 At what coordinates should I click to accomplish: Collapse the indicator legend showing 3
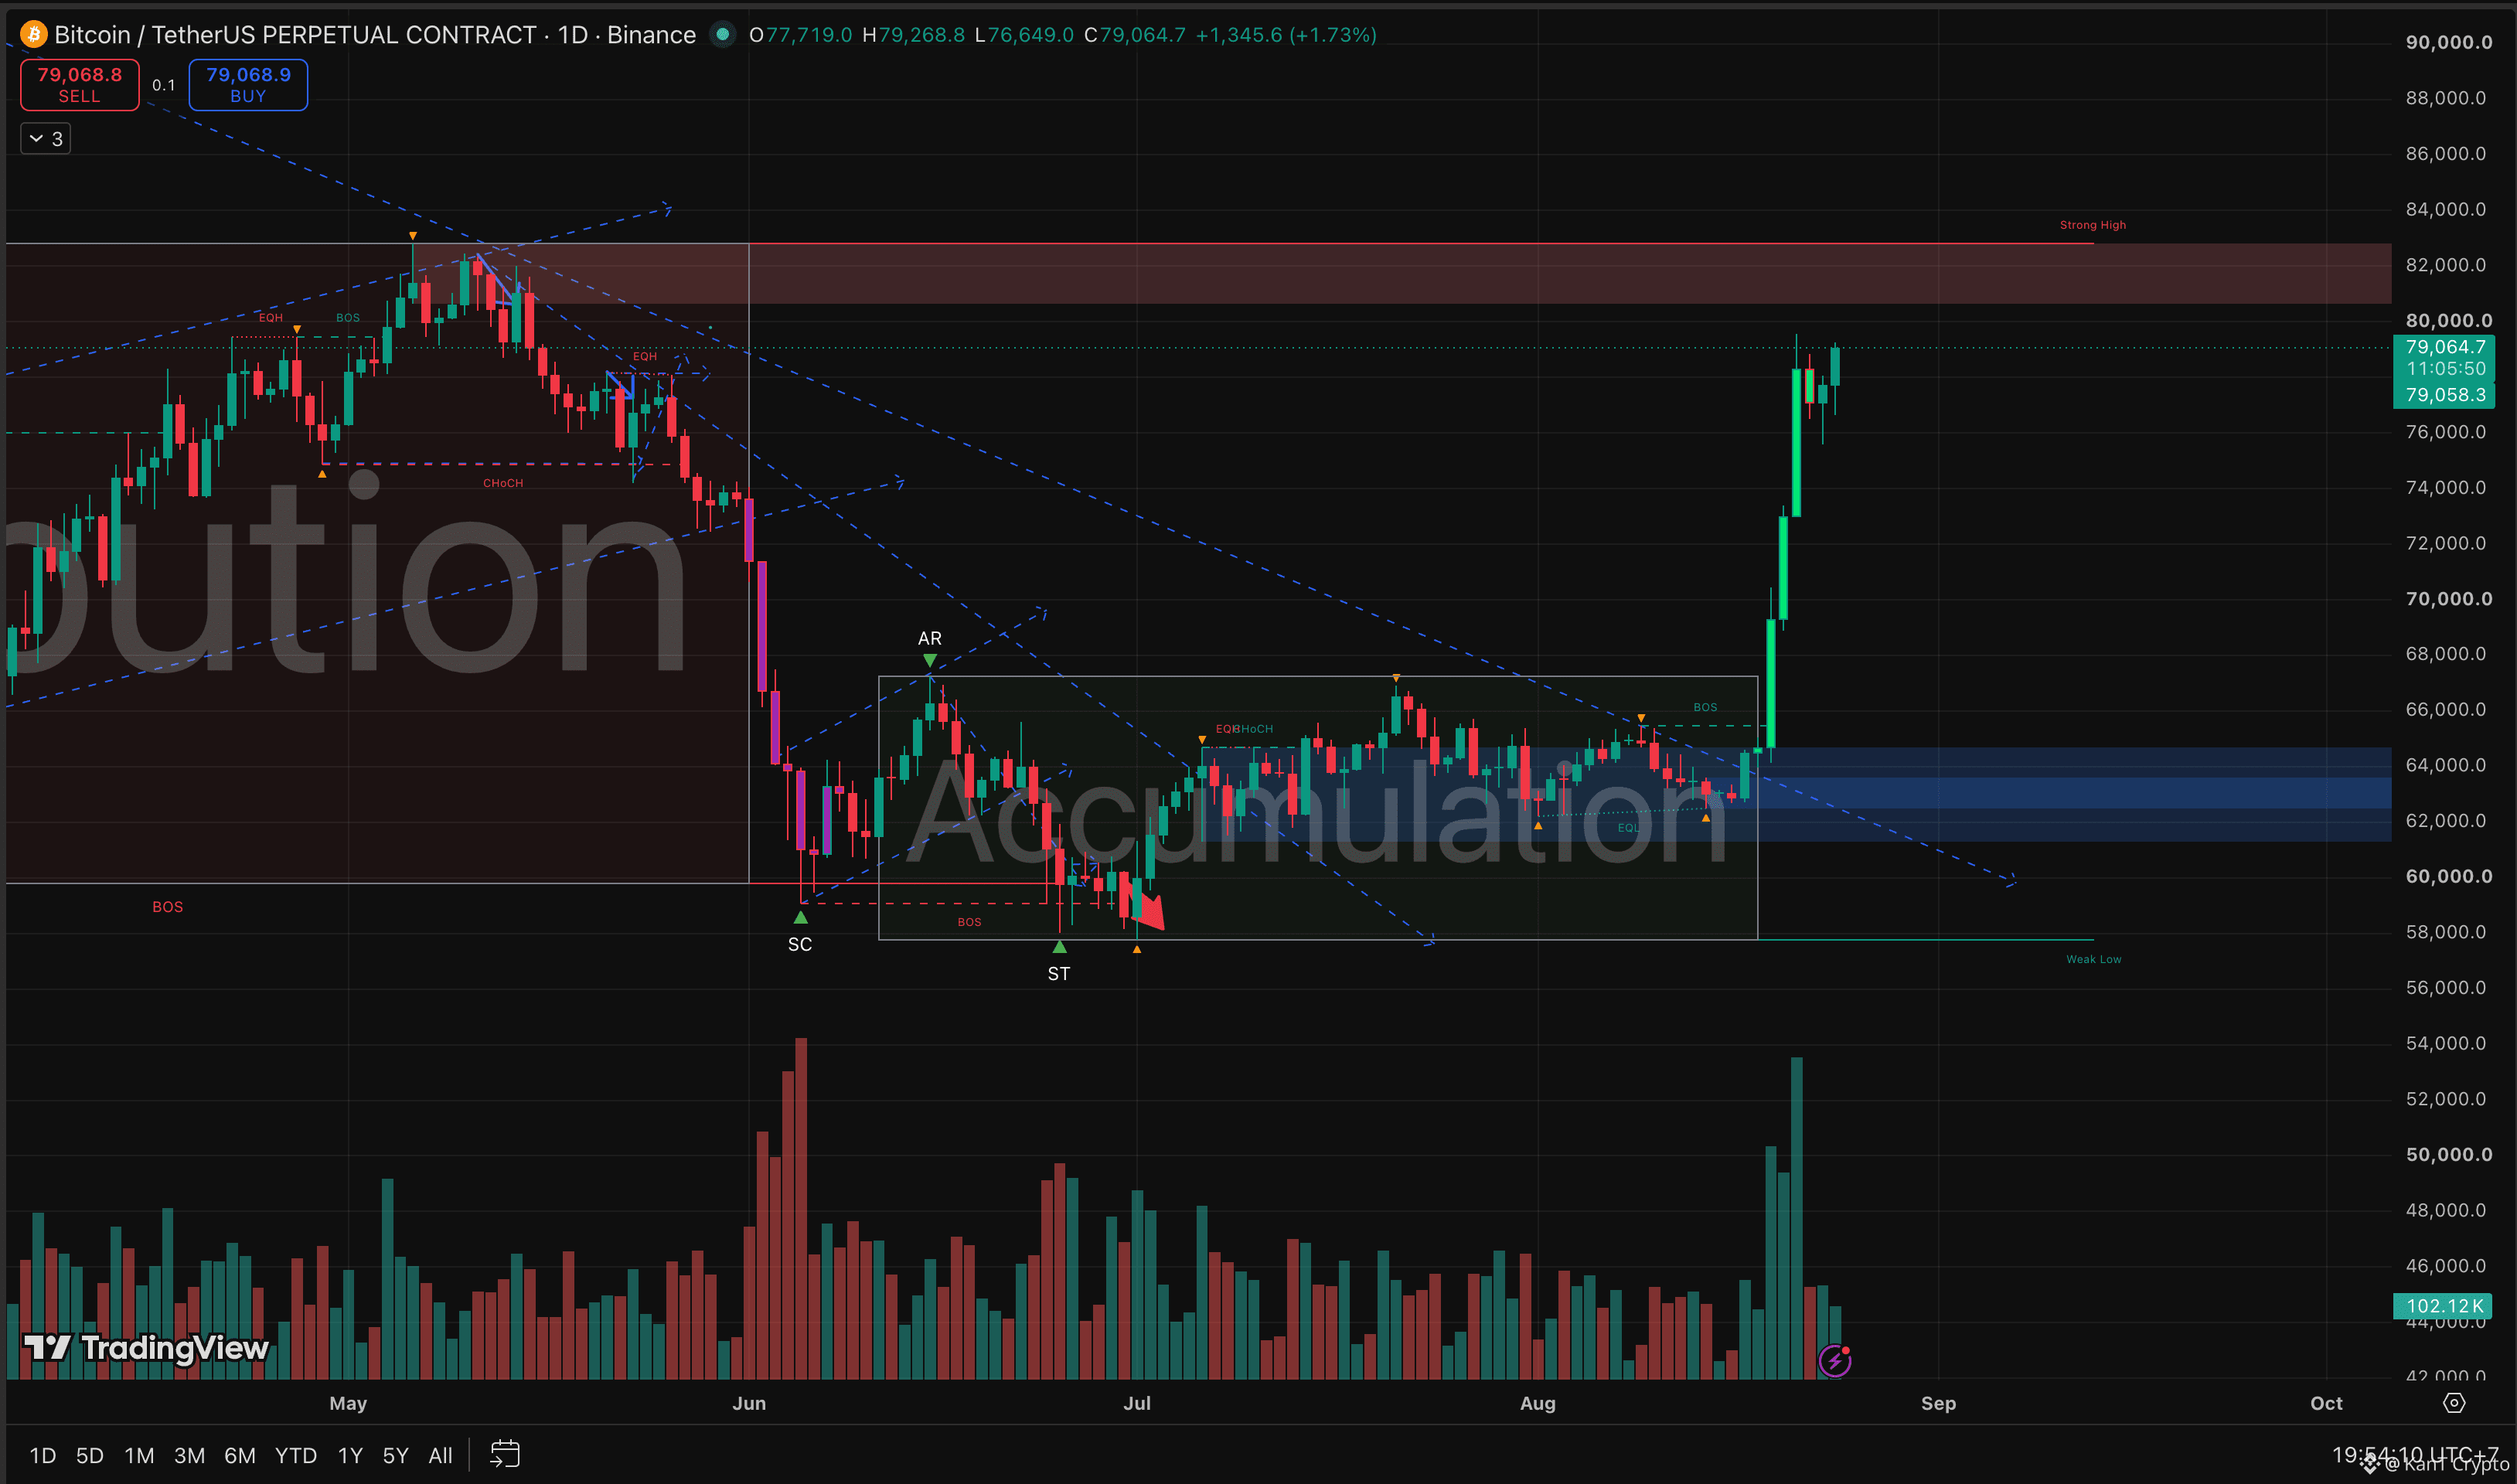click(46, 139)
